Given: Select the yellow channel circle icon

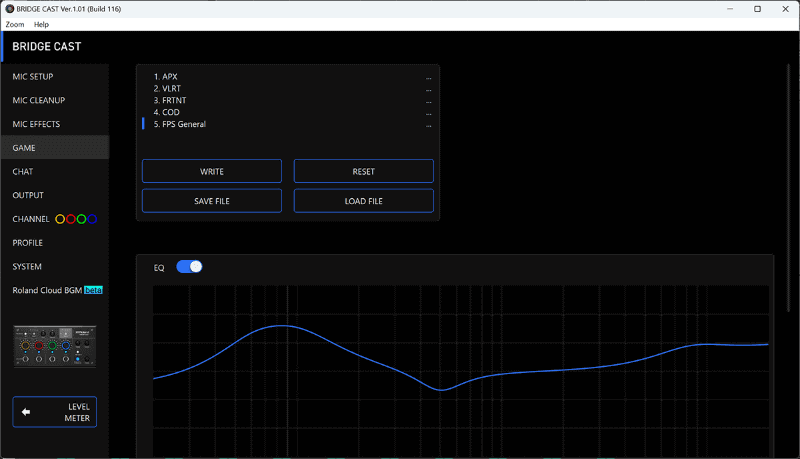Looking at the screenshot, I should 60,219.
